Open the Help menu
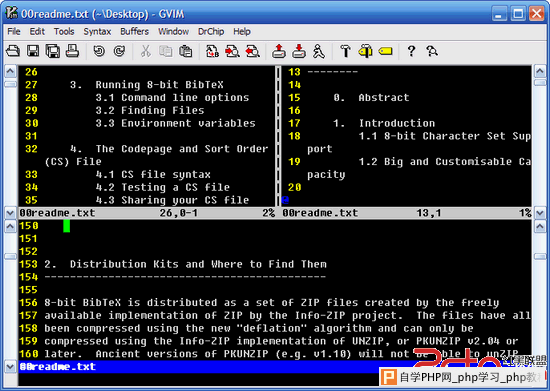Image resolution: width=550 pixels, height=391 pixels. pyautogui.click(x=242, y=32)
